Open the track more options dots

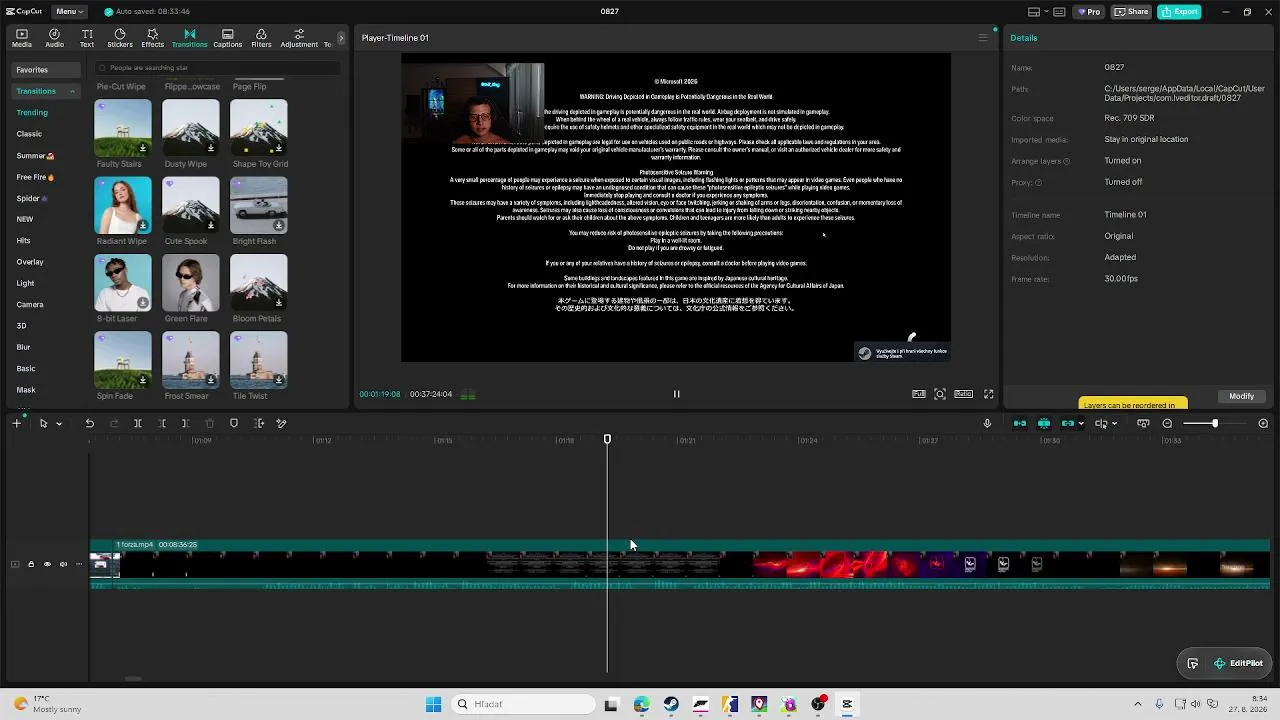coord(79,564)
